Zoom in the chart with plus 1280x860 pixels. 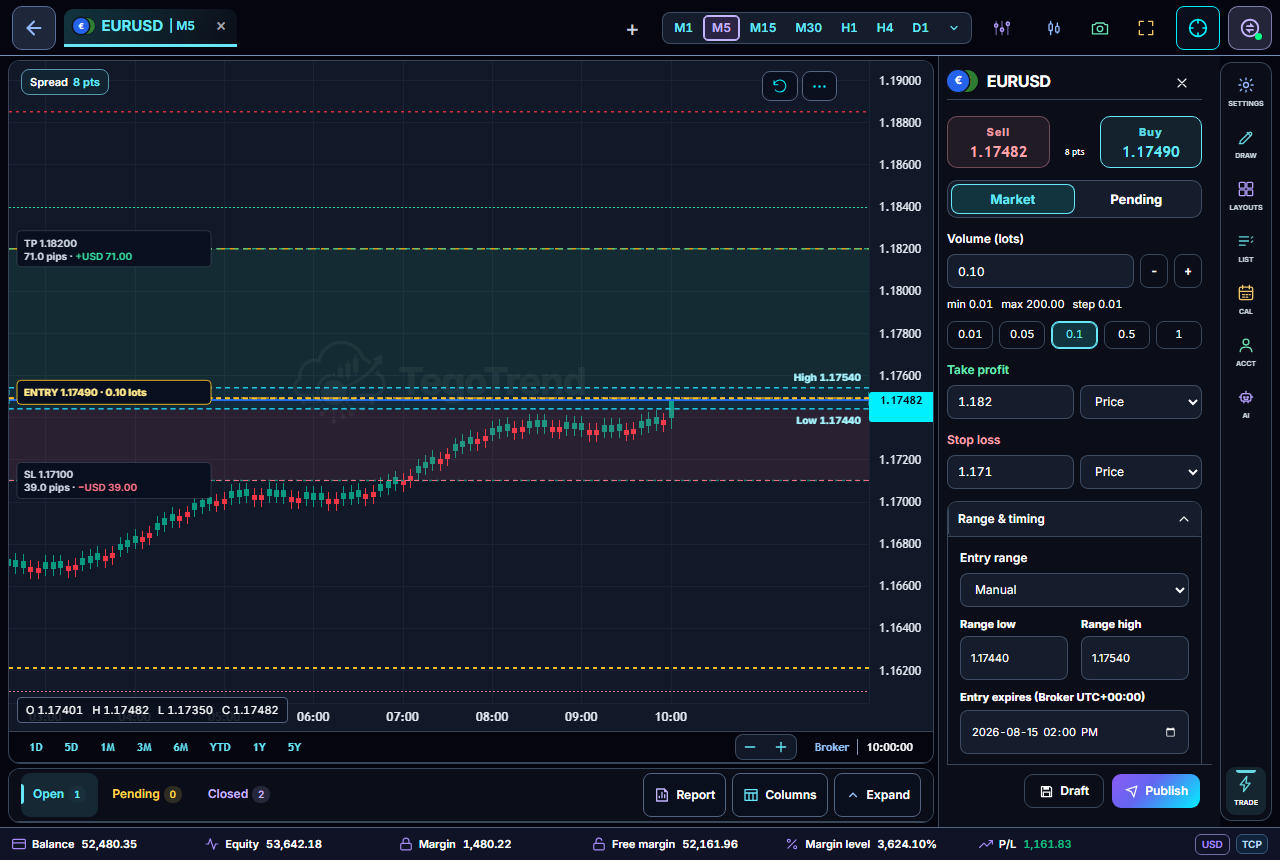[x=781, y=747]
